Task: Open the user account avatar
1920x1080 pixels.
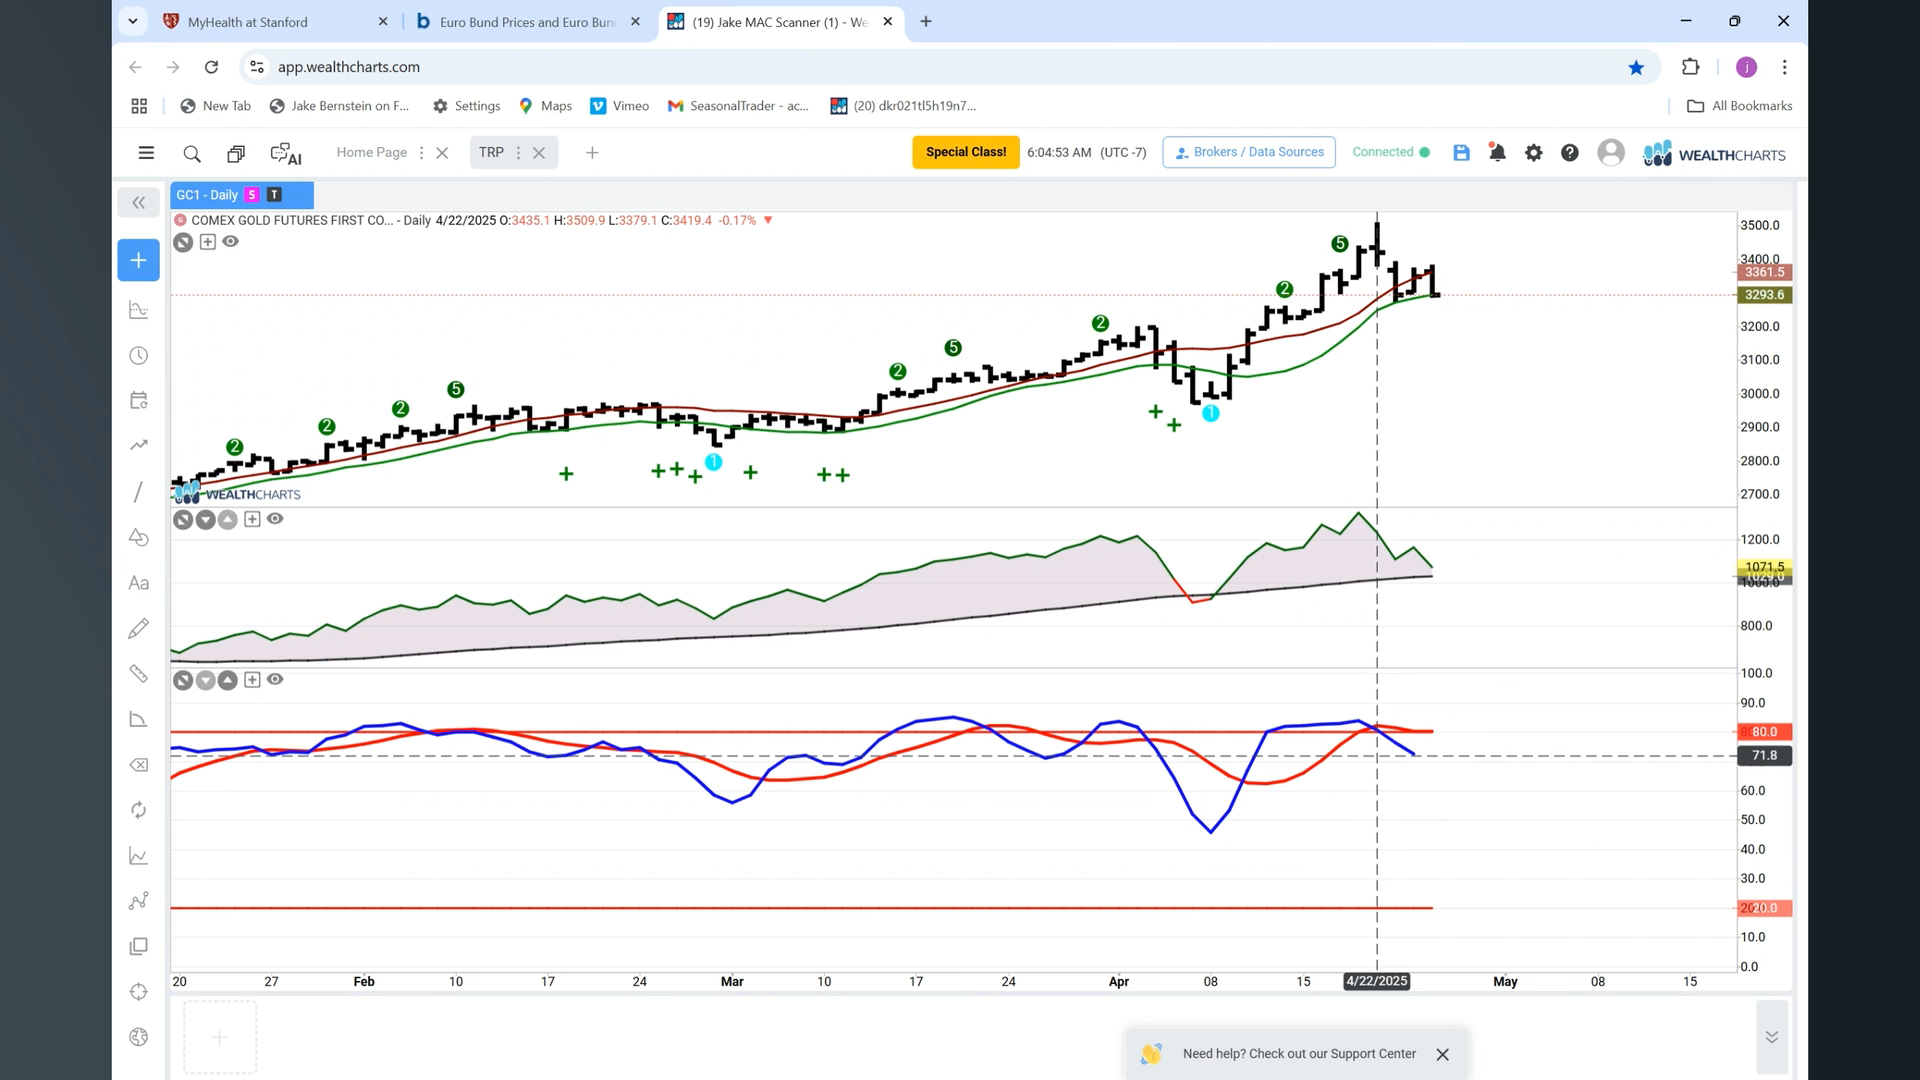Action: (1611, 153)
